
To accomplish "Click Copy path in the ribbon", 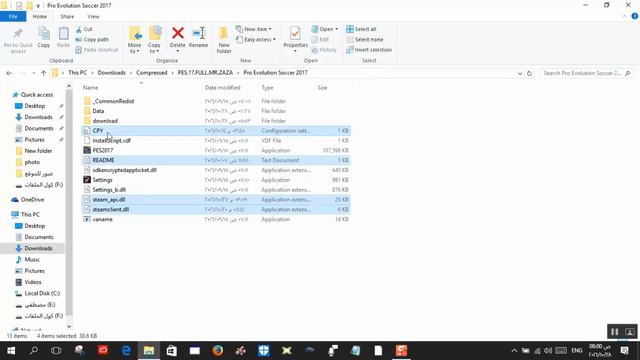I will [x=92, y=40].
